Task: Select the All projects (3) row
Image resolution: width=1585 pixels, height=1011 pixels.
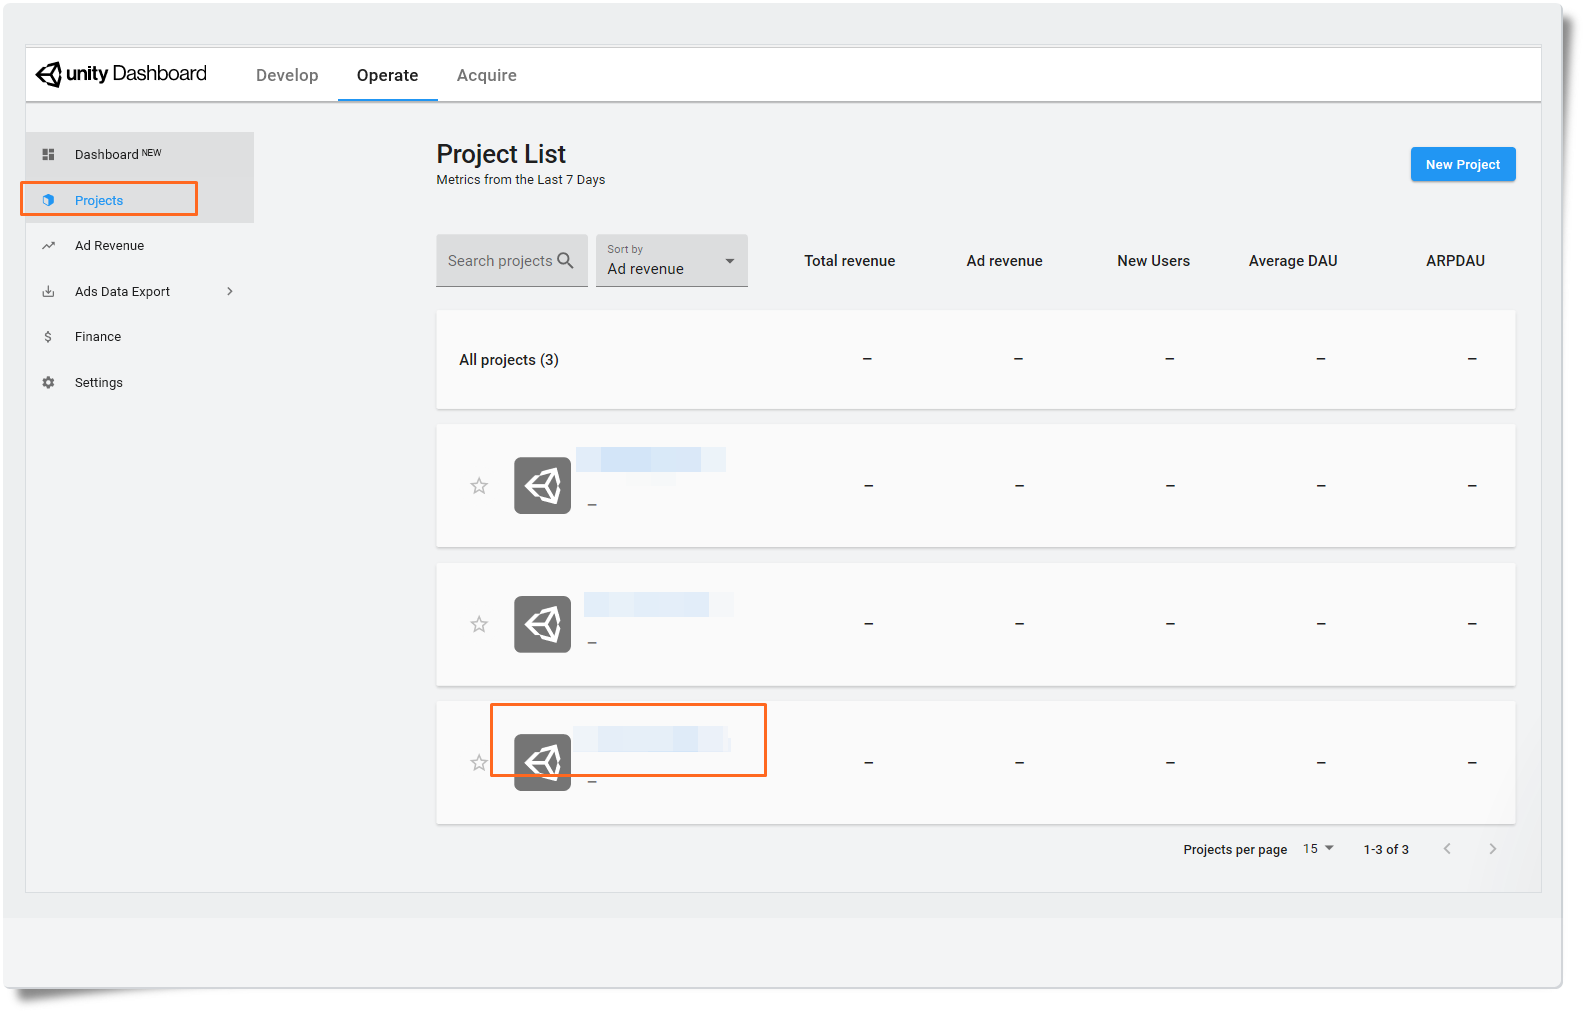Action: point(975,360)
